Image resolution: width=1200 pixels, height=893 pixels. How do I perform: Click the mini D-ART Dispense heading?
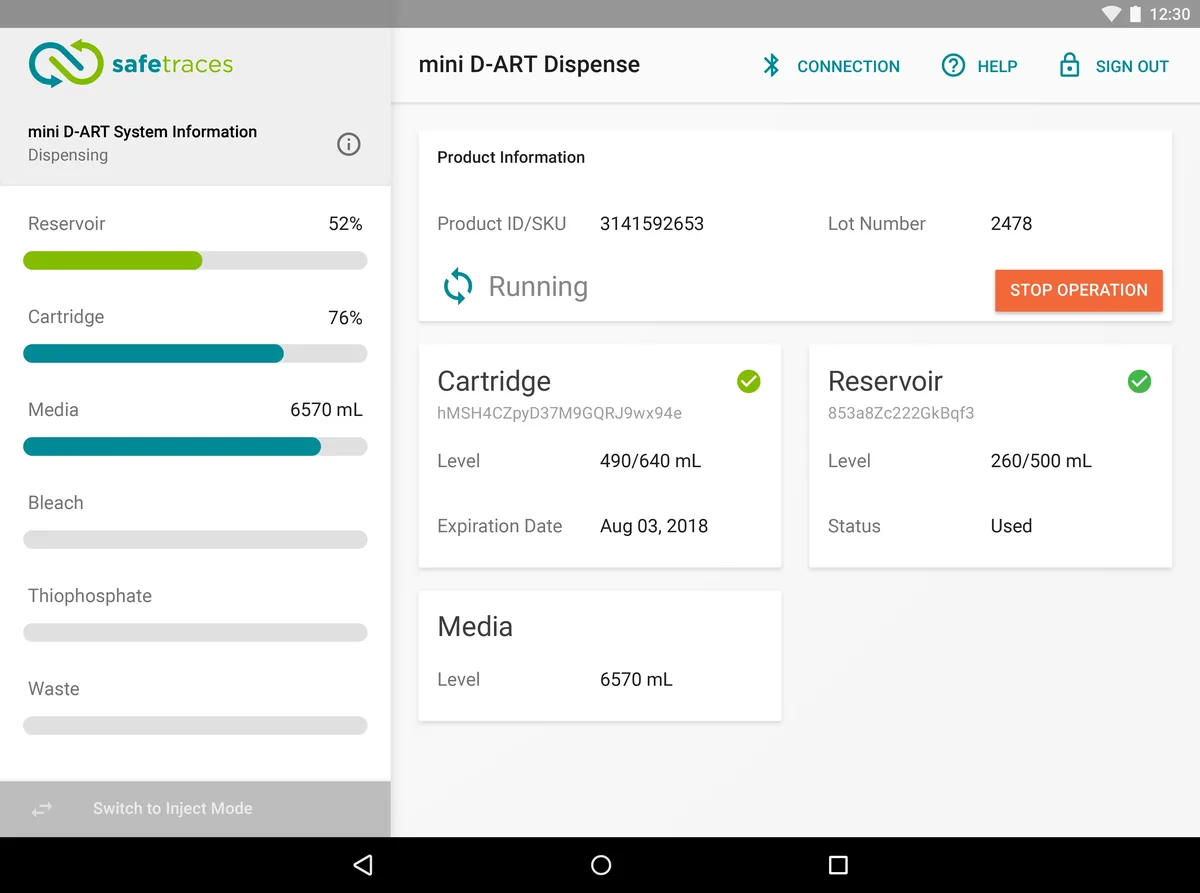[529, 65]
